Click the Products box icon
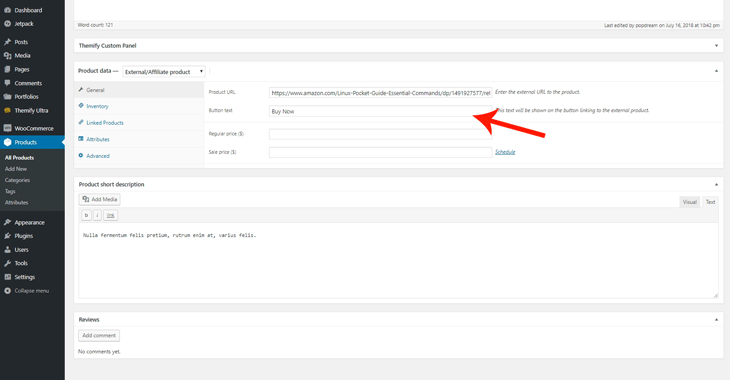The width and height of the screenshot is (730, 380). (7, 142)
